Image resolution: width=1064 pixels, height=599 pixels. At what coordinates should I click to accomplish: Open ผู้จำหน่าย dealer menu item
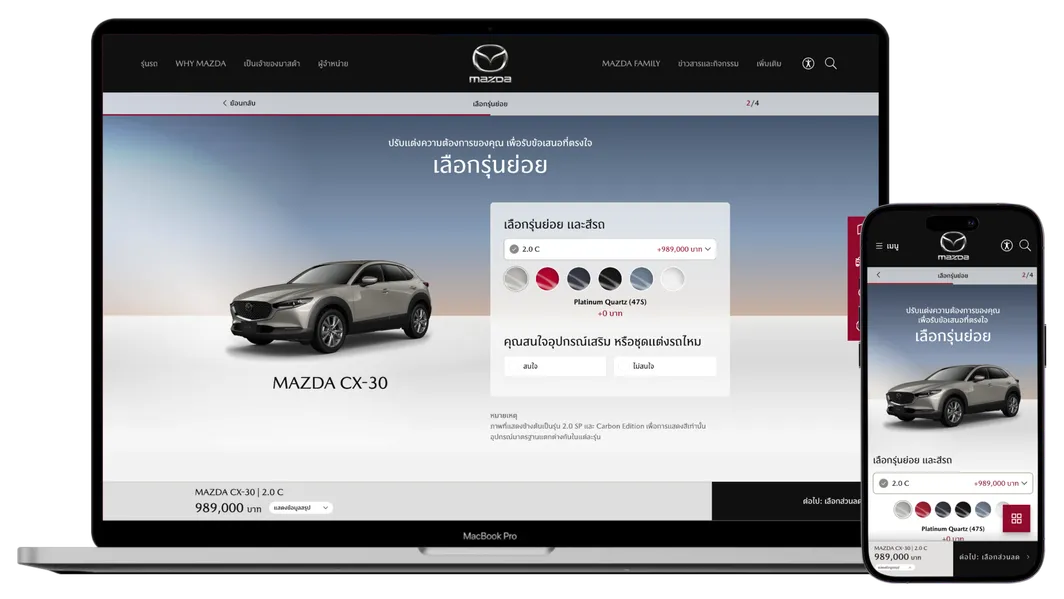[332, 64]
